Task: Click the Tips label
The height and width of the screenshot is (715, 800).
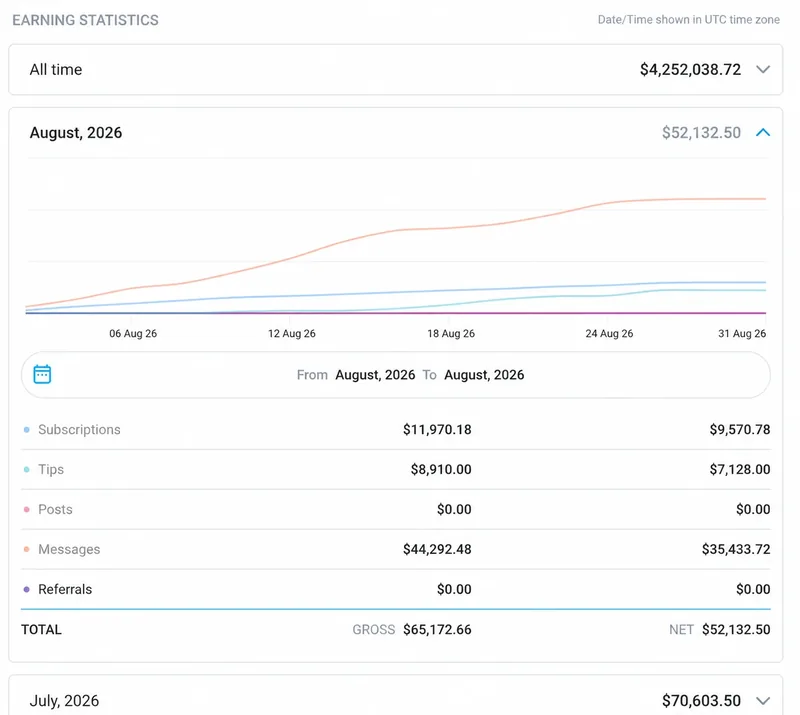Action: pos(51,470)
